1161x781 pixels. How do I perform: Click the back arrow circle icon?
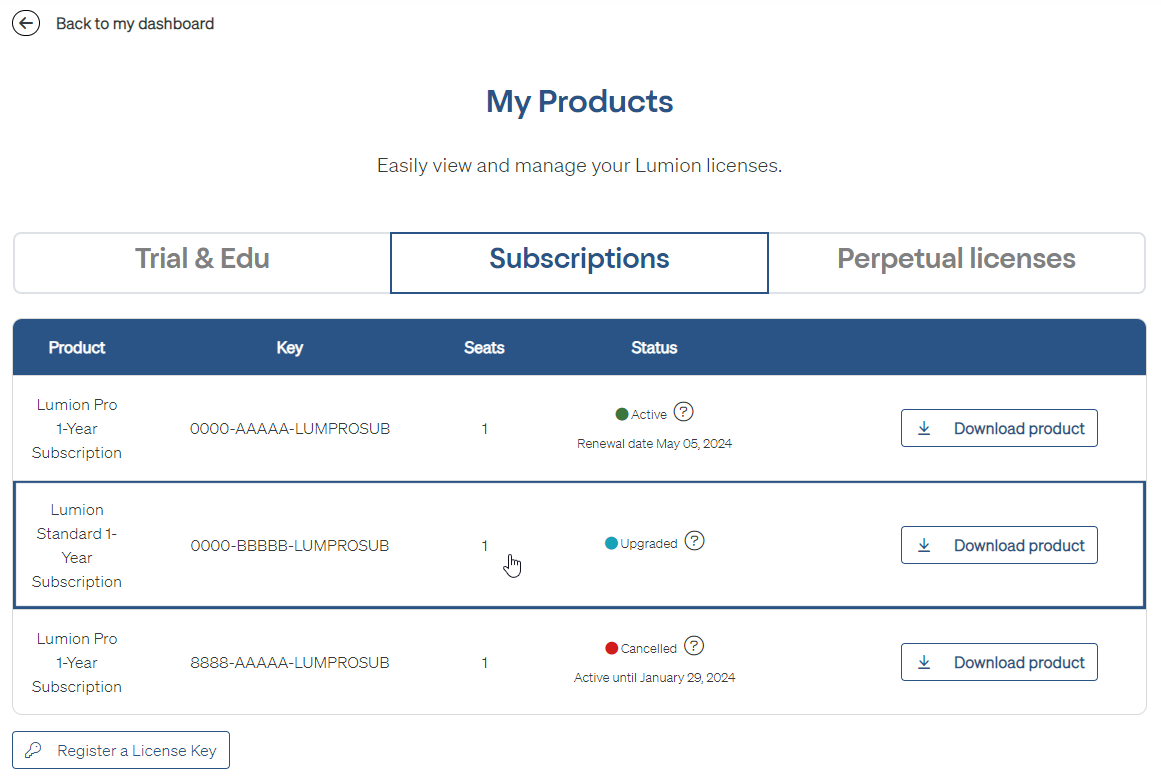26,23
